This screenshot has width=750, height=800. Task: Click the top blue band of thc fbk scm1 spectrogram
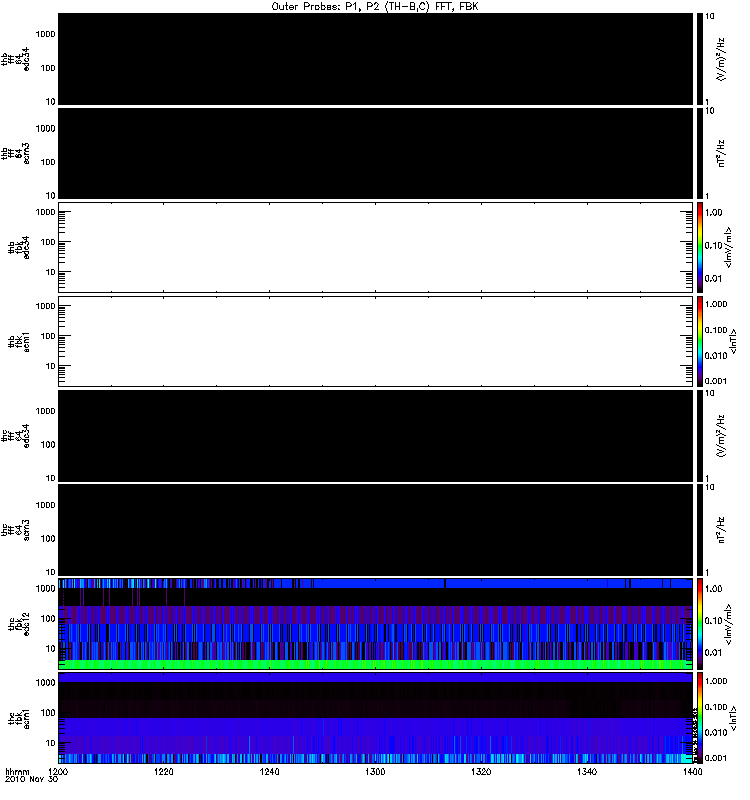375,678
